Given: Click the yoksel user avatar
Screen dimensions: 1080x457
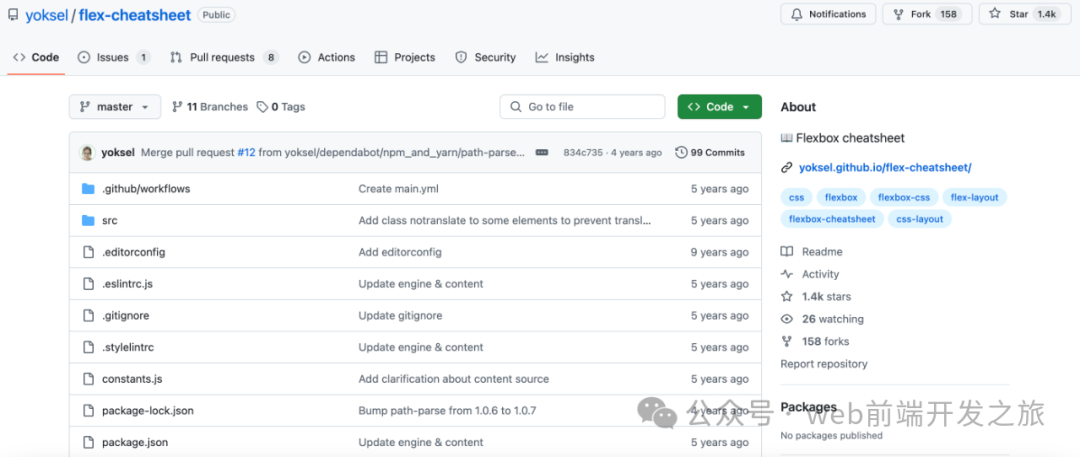Looking at the screenshot, I should click(88, 153).
